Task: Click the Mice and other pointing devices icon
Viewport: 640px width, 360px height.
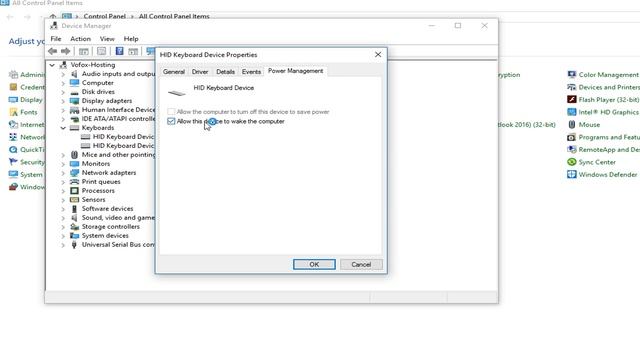Action: (74, 155)
